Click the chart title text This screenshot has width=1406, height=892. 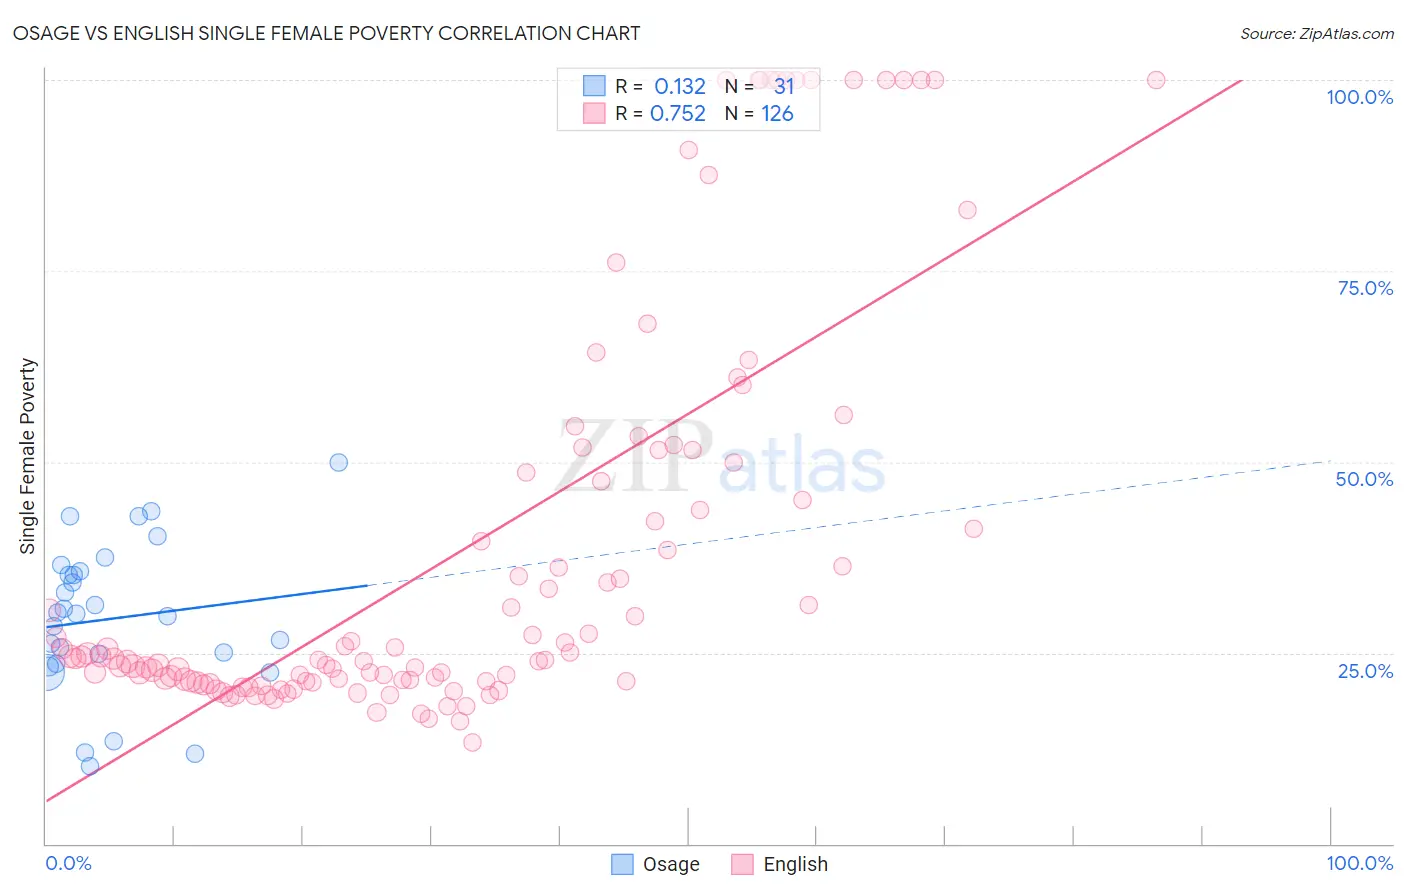tap(327, 33)
